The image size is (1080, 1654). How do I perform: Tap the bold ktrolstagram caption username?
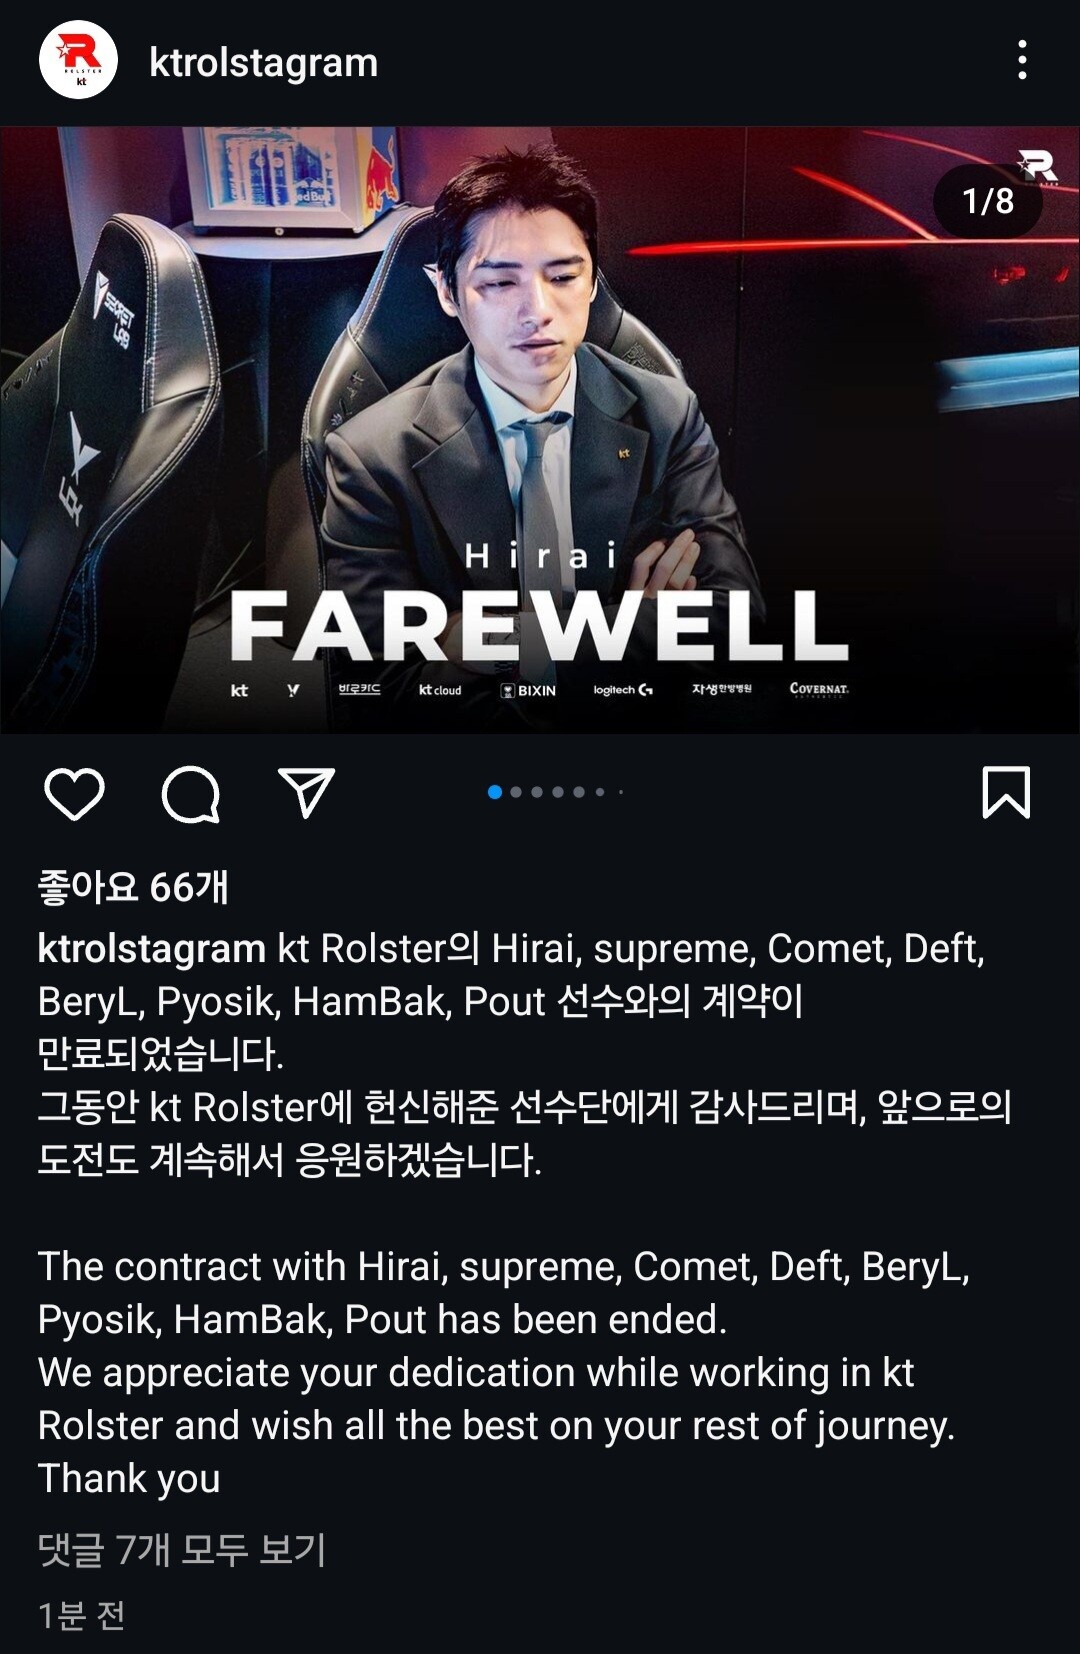click(x=151, y=949)
